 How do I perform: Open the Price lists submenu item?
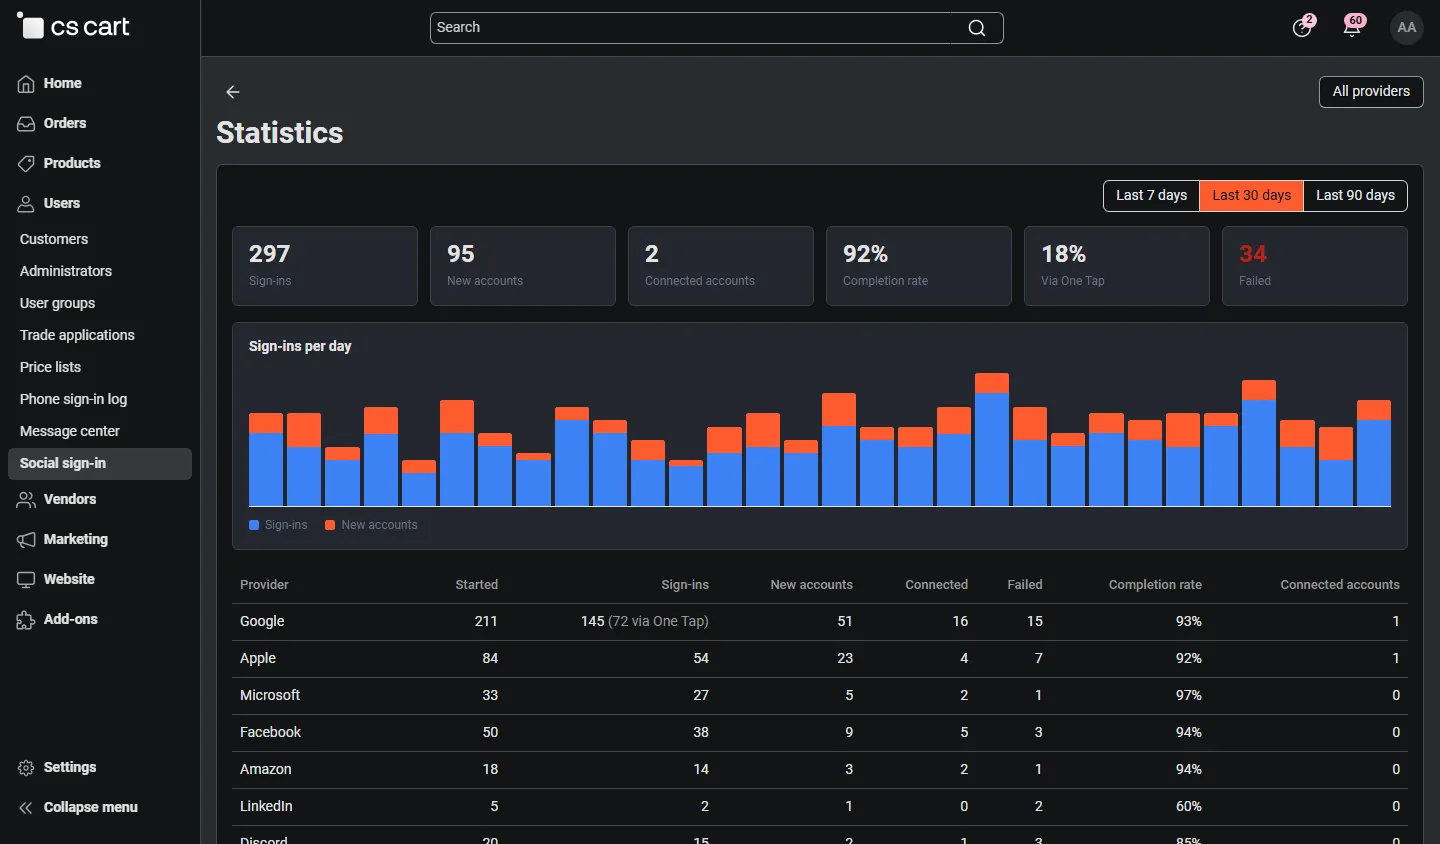coord(50,367)
